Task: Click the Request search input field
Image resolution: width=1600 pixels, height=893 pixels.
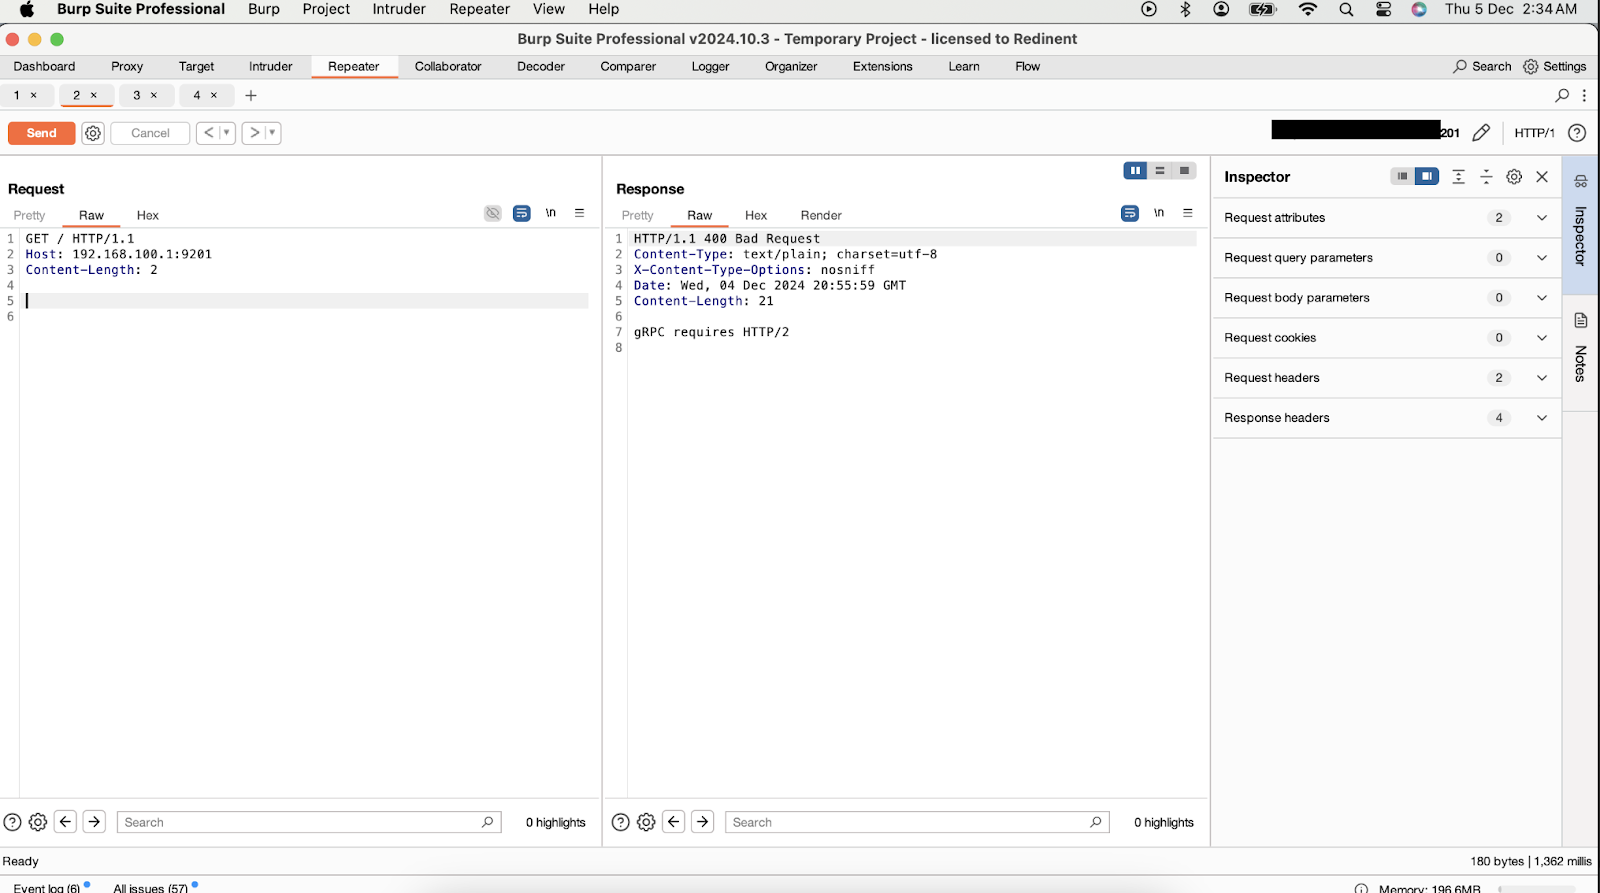Action: tap(309, 822)
